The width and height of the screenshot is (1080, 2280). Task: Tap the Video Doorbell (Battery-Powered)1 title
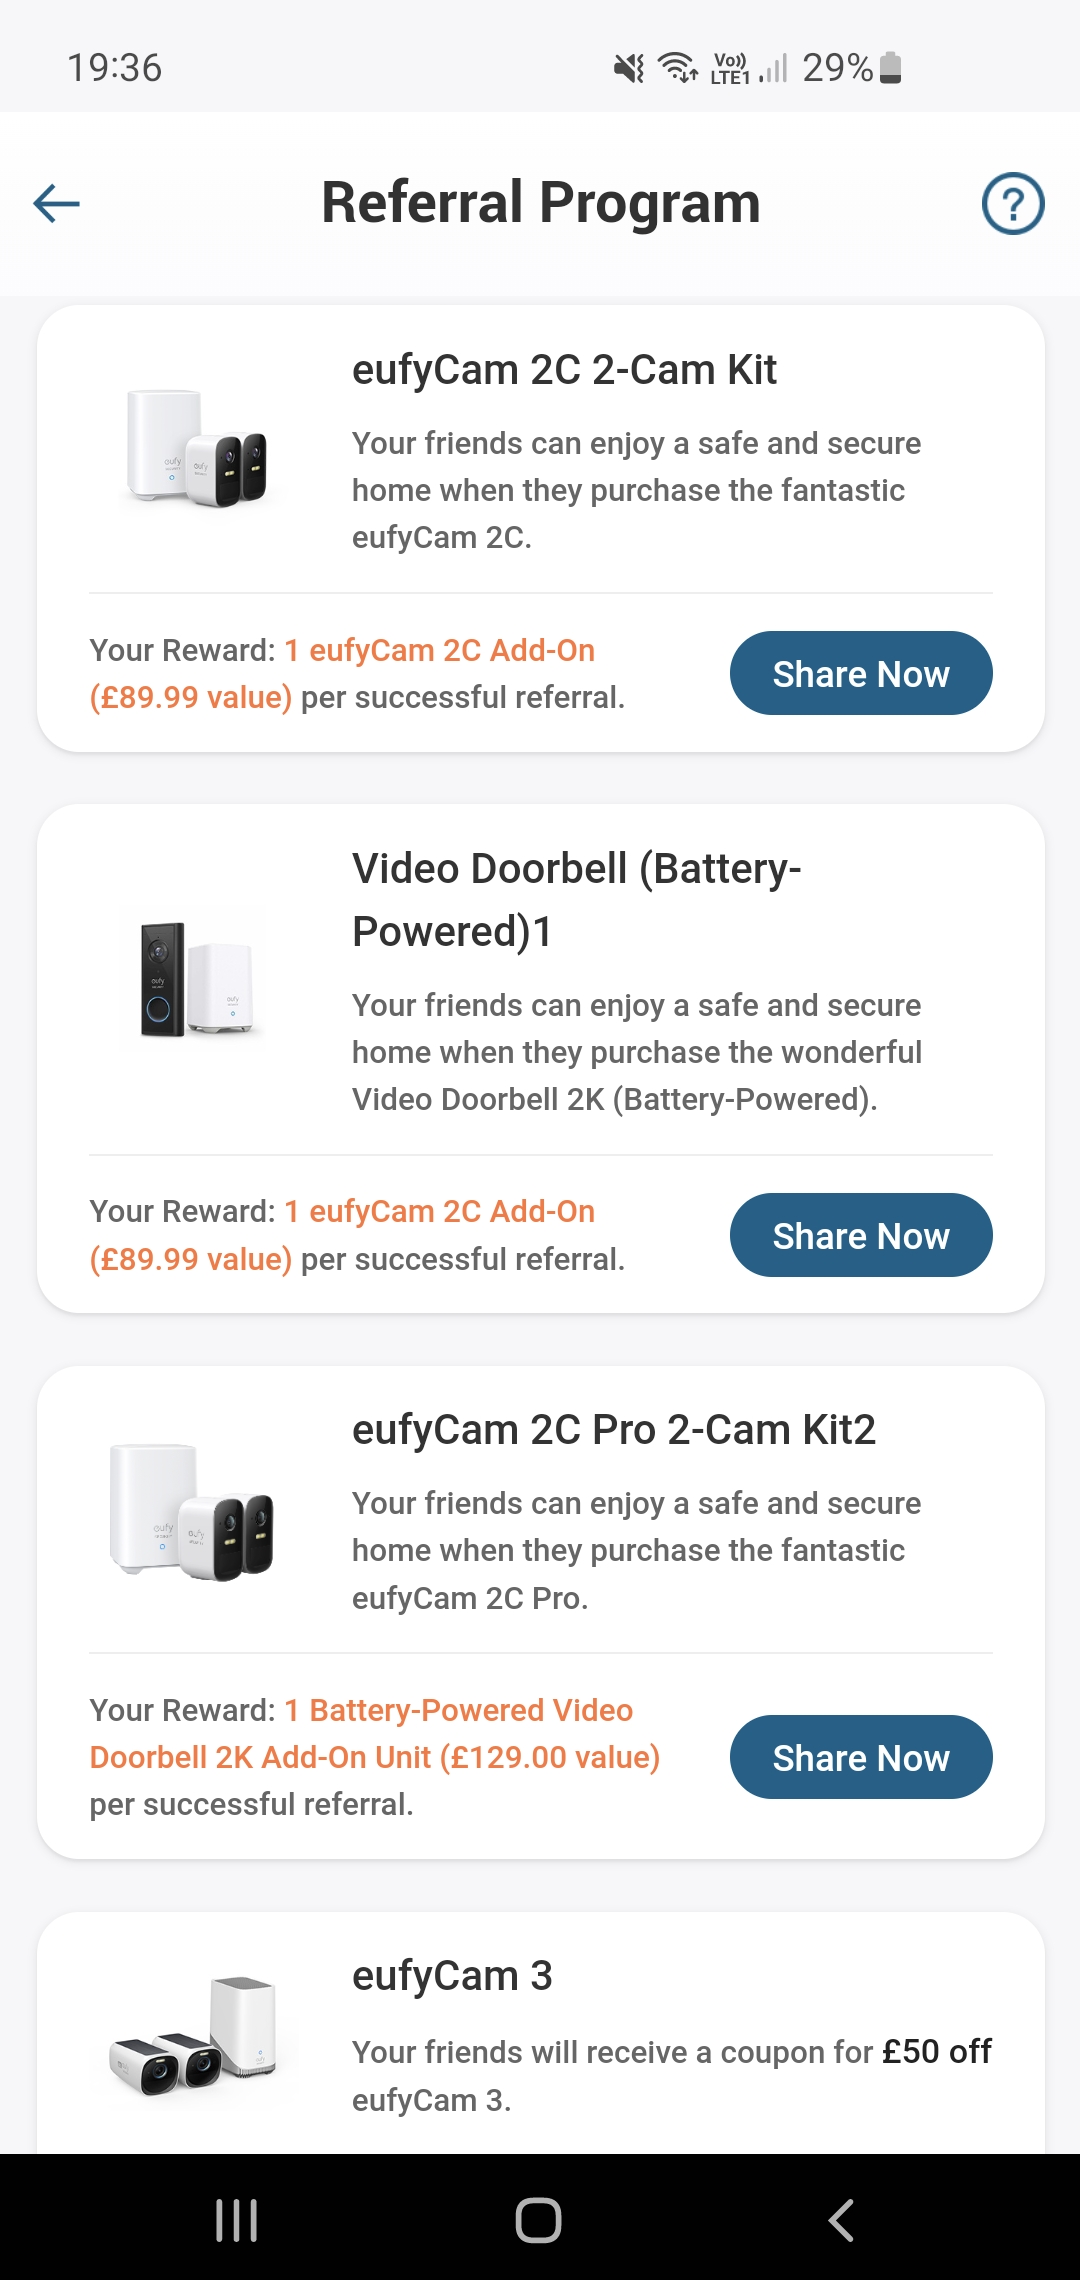click(x=576, y=900)
